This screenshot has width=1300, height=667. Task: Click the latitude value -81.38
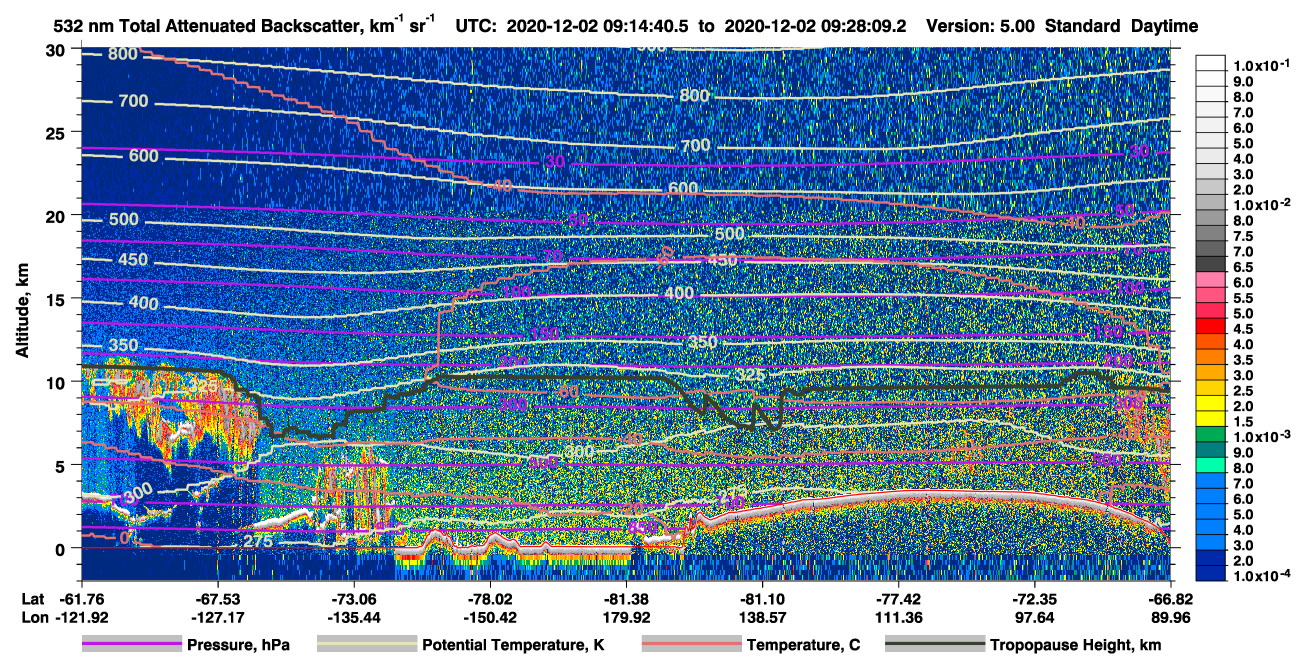point(627,598)
